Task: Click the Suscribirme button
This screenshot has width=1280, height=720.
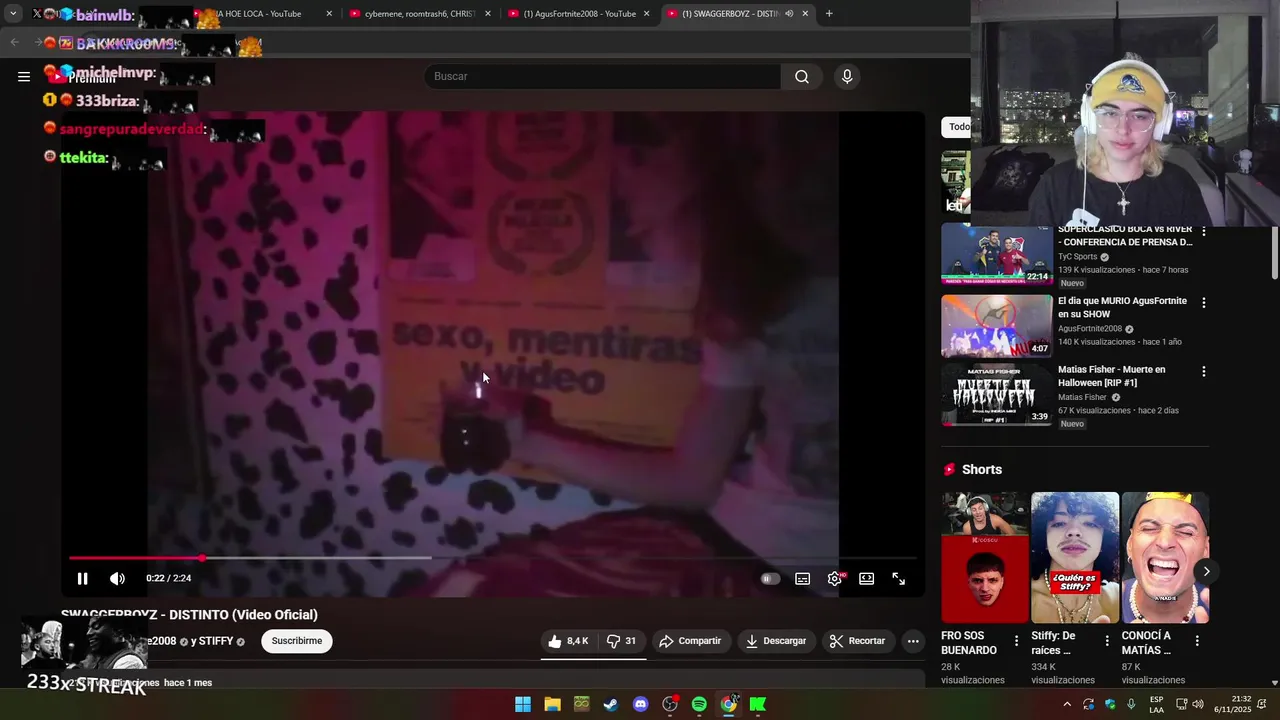Action: click(297, 641)
